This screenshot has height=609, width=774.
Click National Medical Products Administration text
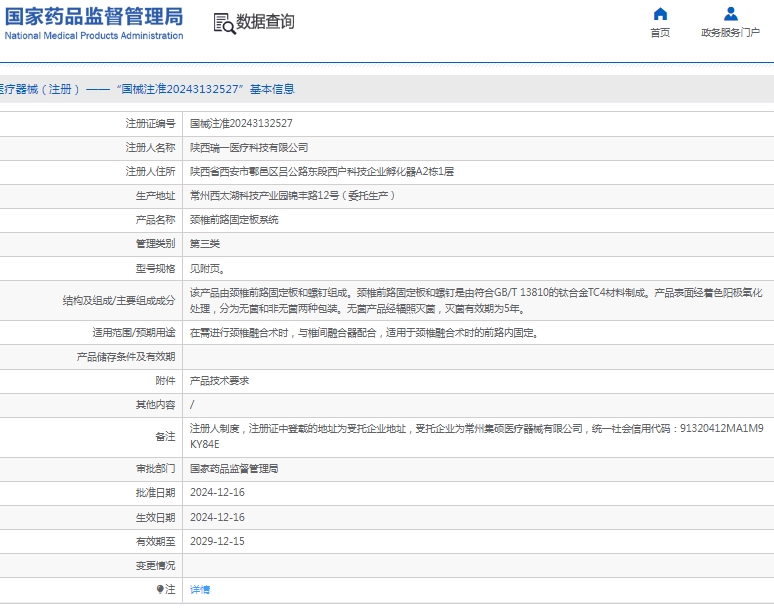(x=94, y=36)
